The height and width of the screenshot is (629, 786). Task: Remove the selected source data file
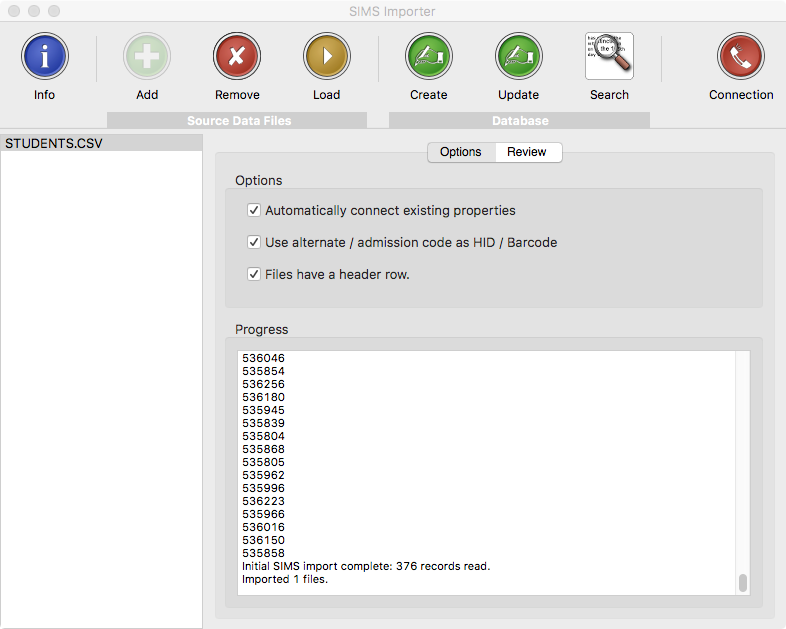coord(237,56)
